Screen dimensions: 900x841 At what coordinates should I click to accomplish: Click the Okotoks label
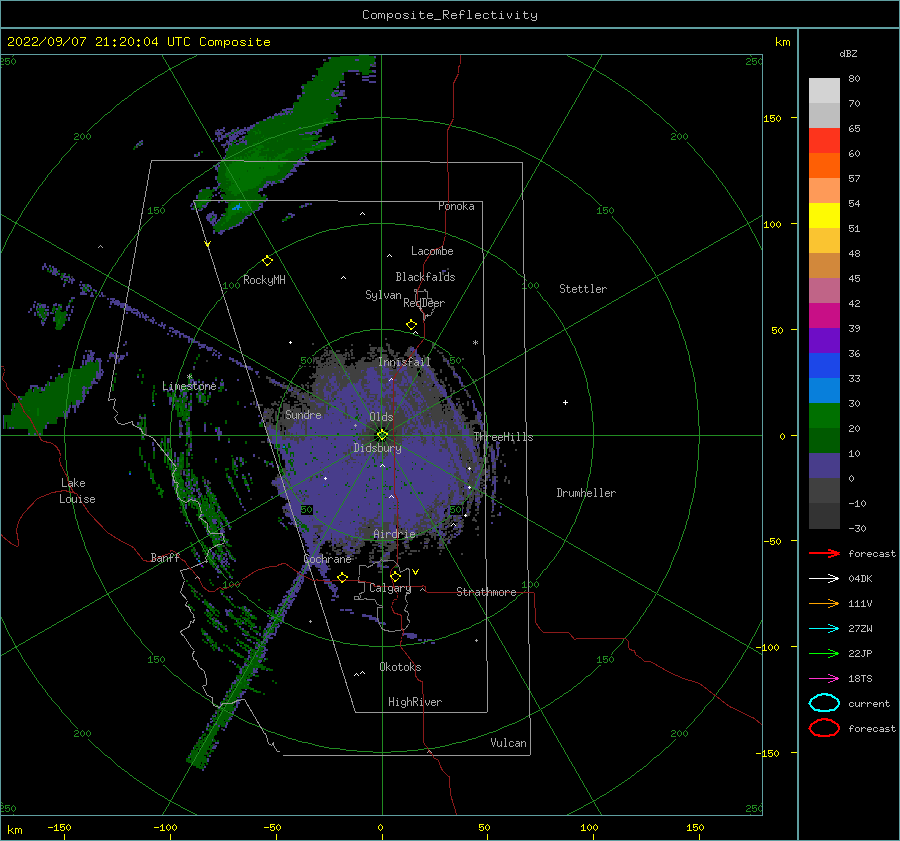click(x=400, y=667)
